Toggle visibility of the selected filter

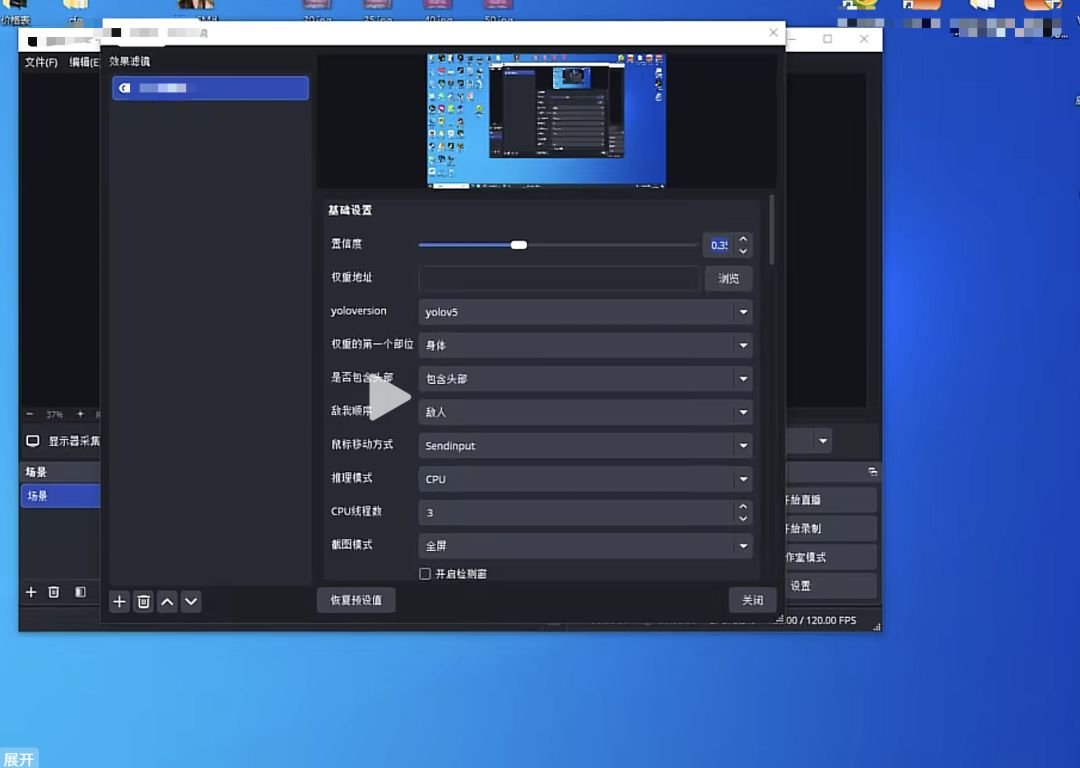[x=125, y=88]
